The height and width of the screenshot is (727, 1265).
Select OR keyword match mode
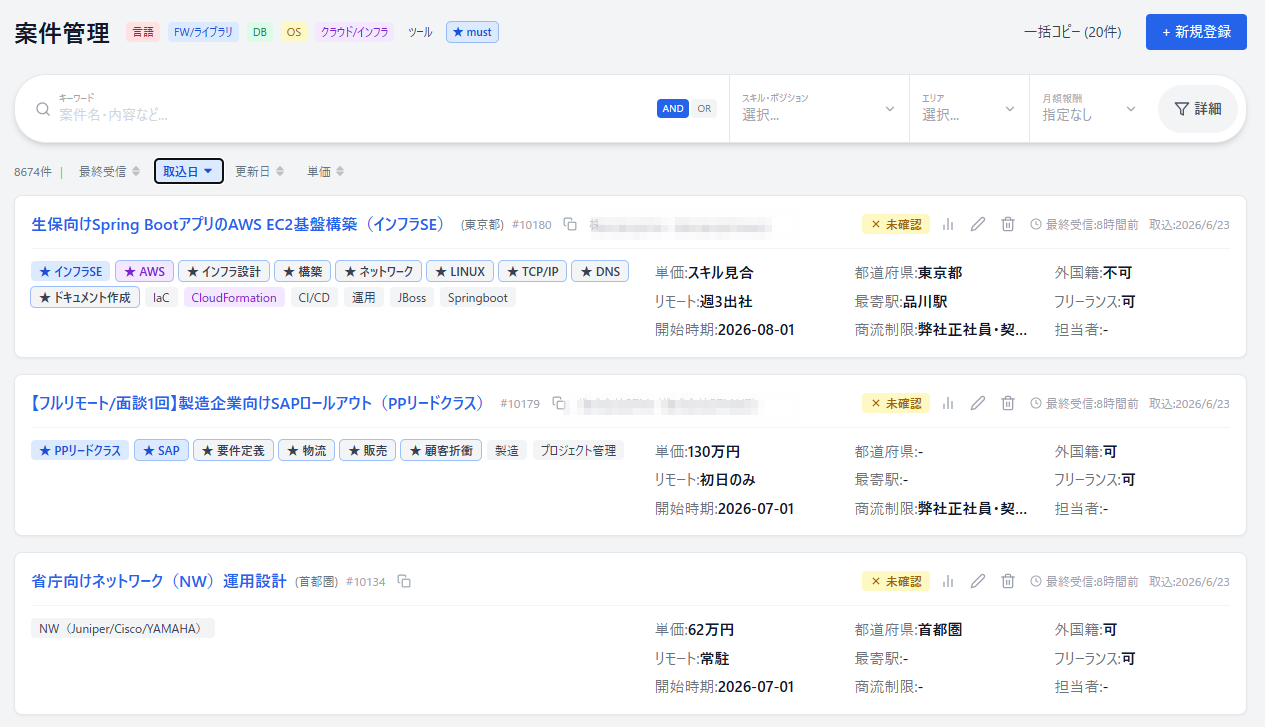click(x=705, y=109)
